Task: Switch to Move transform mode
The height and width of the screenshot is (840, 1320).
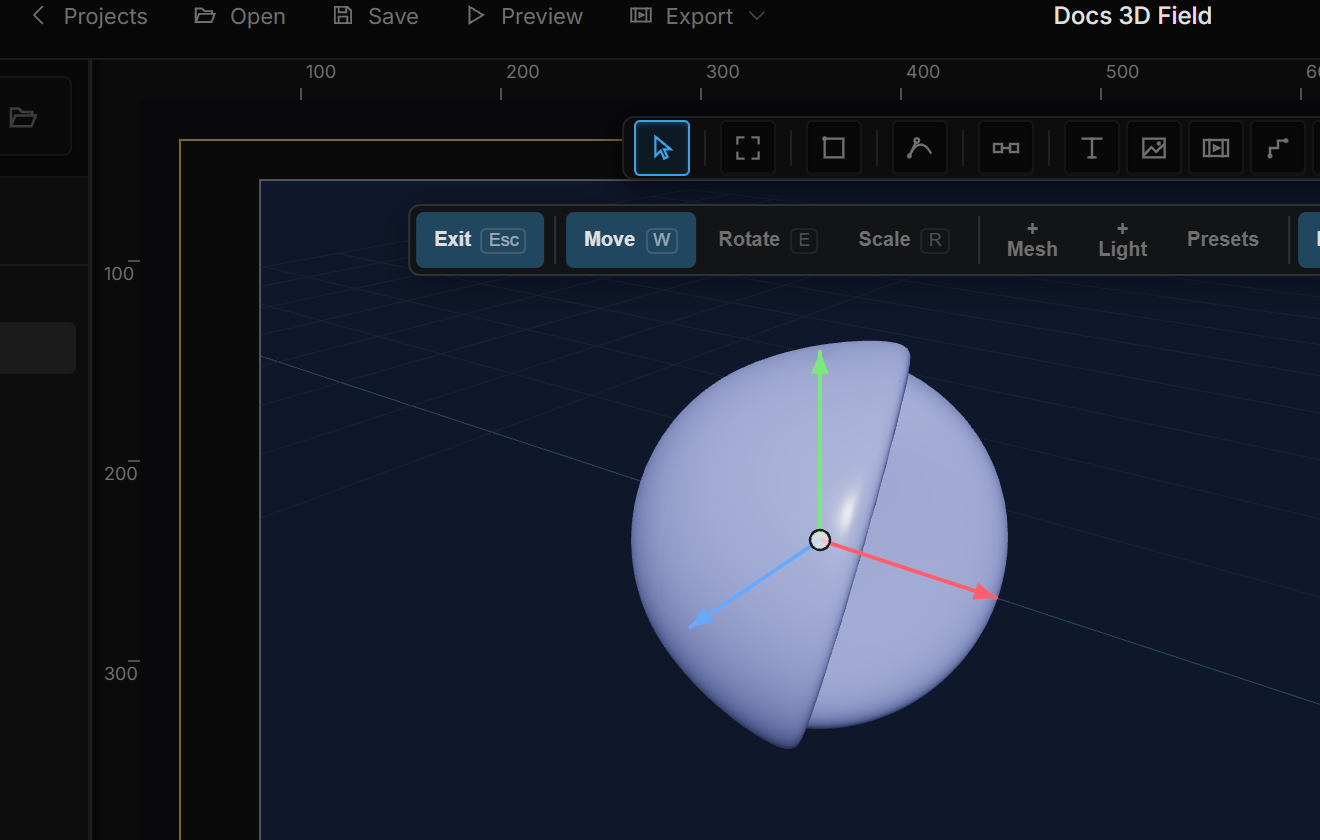Action: 631,240
